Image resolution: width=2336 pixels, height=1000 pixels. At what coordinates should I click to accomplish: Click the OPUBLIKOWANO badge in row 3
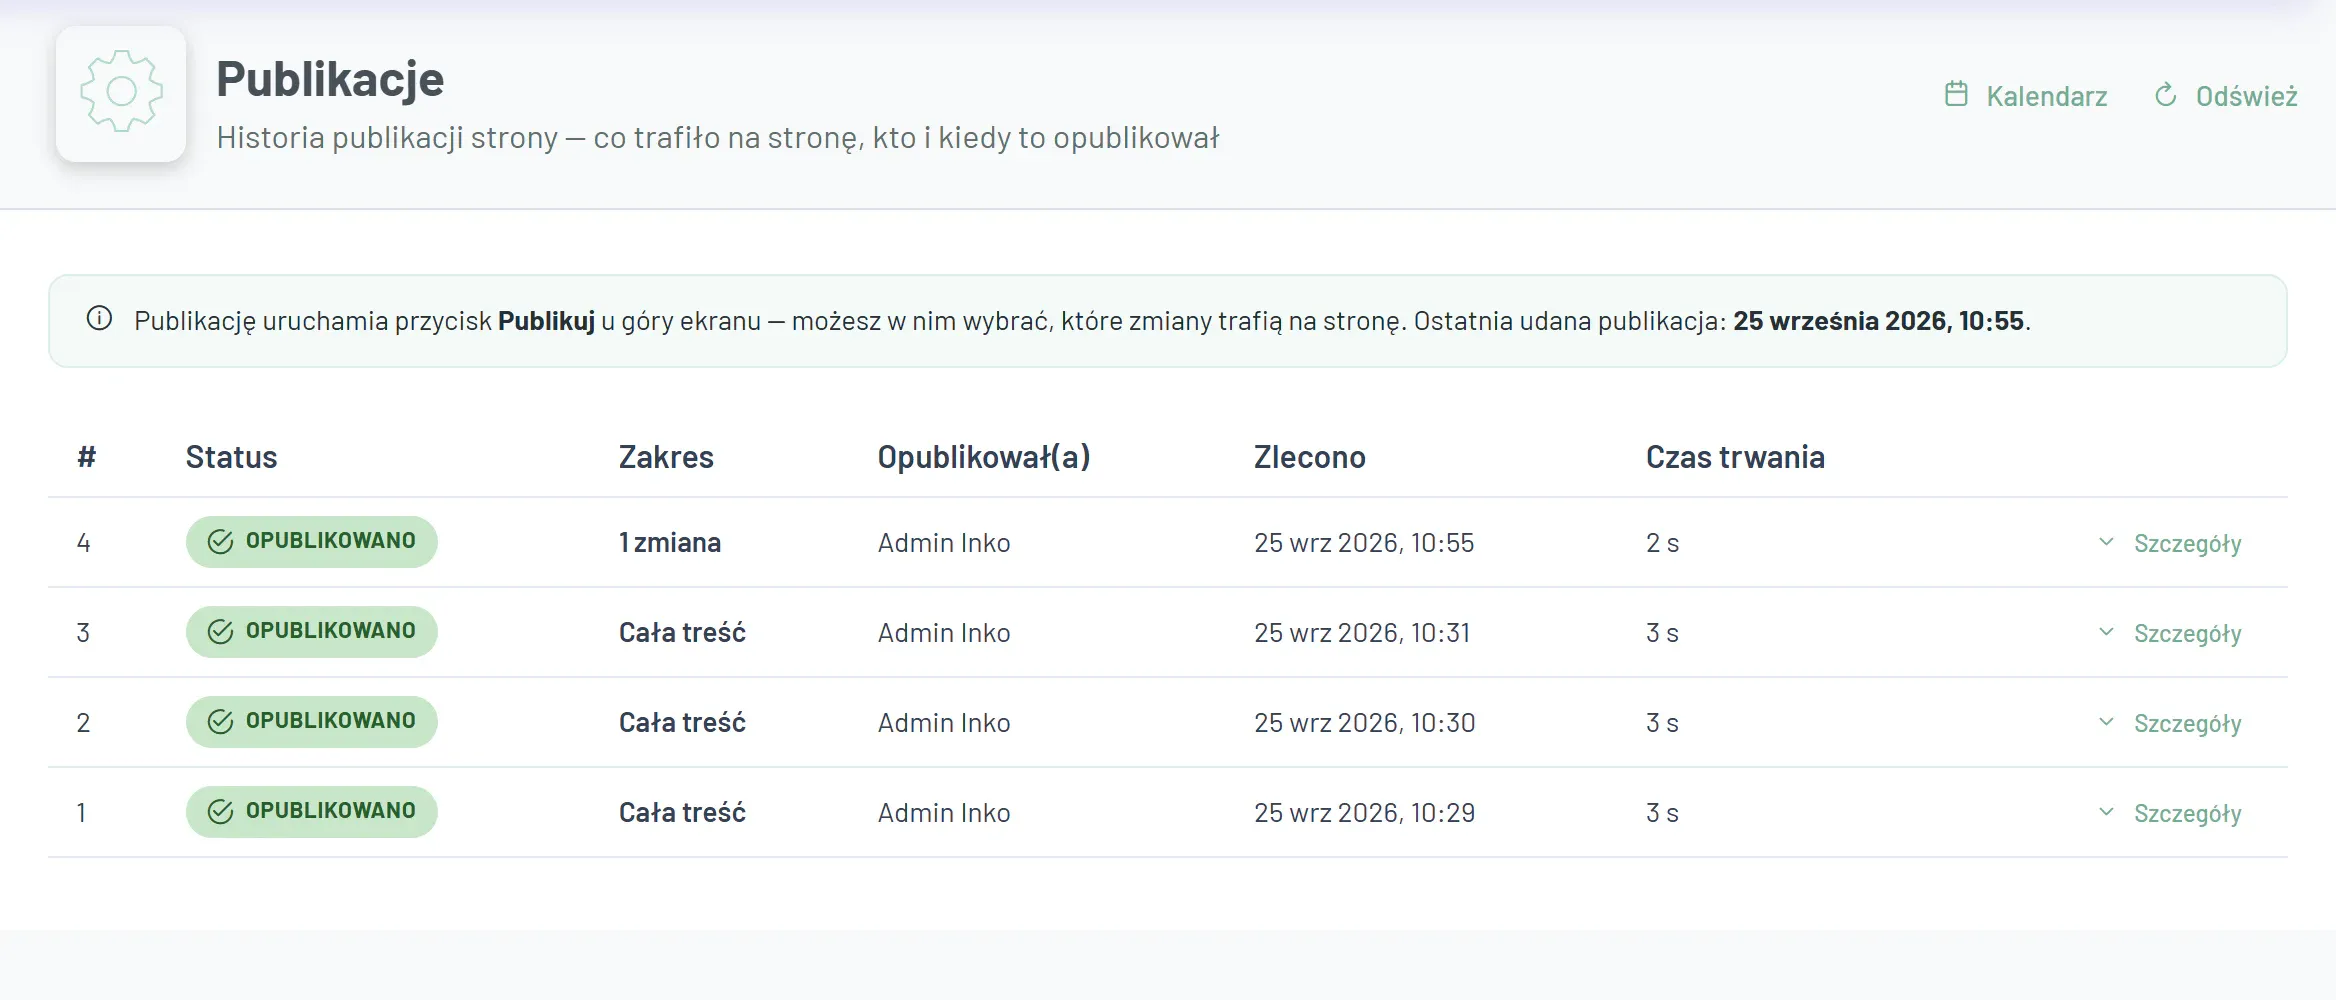click(311, 632)
